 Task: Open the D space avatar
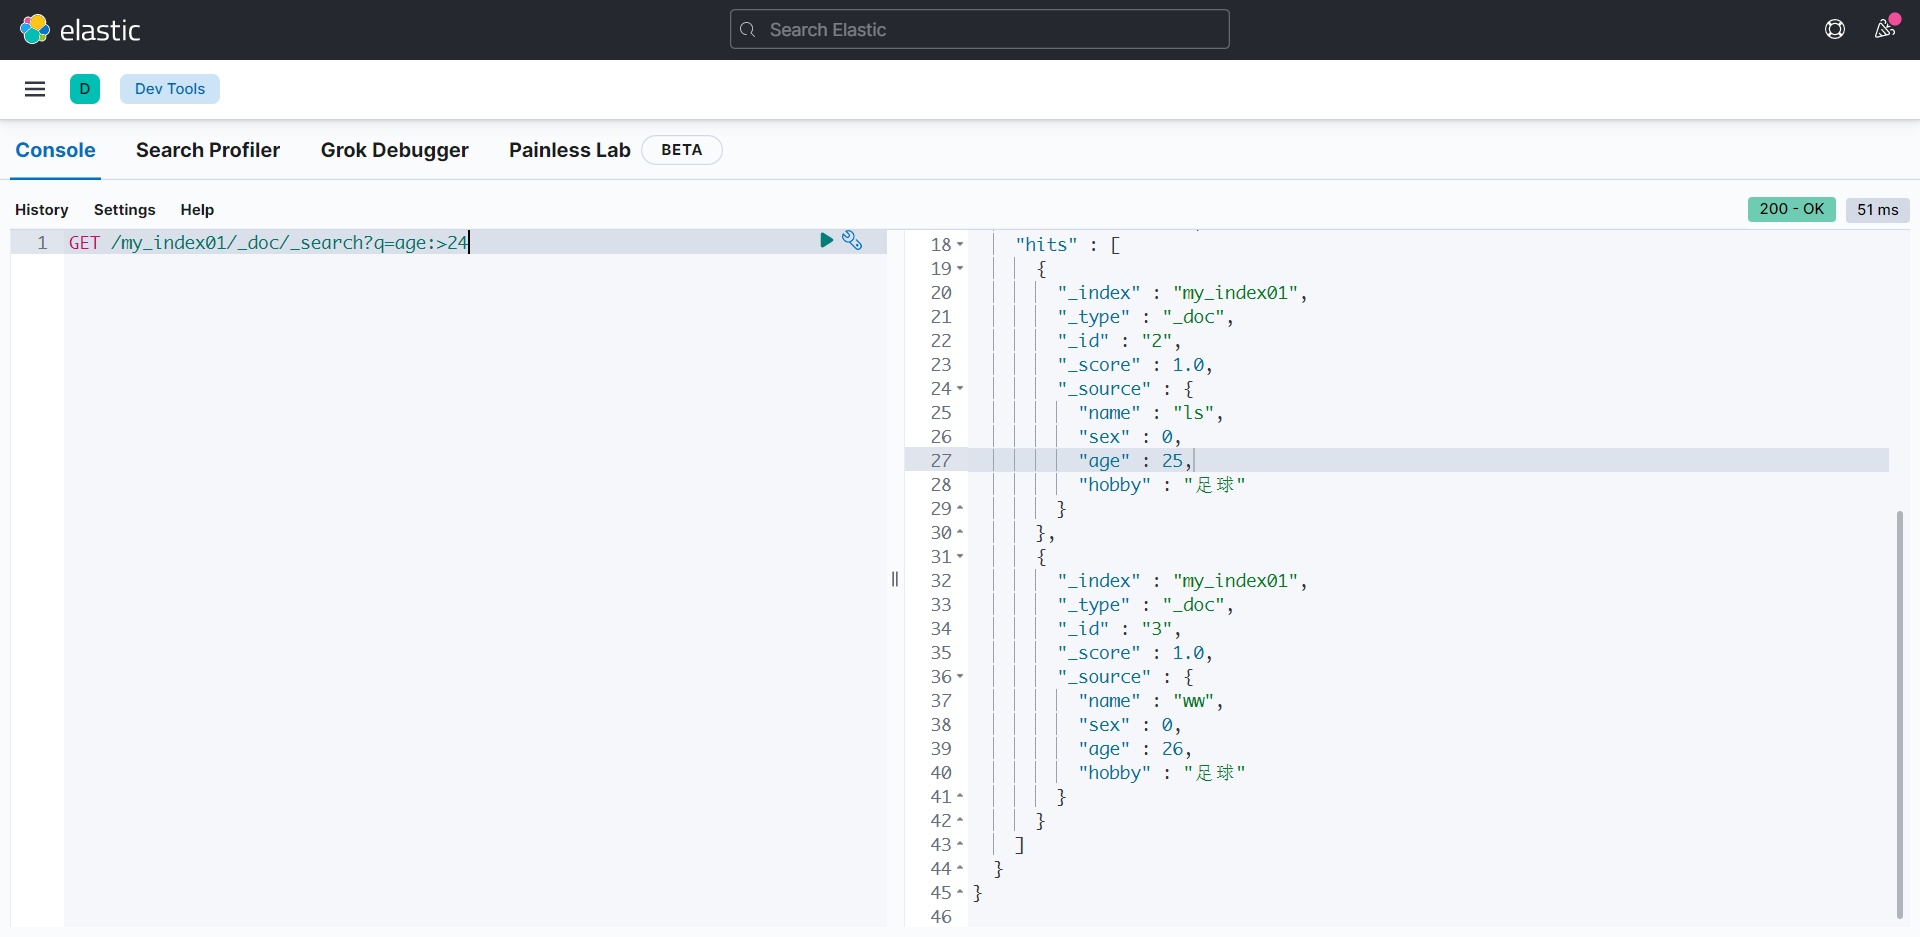(x=85, y=89)
